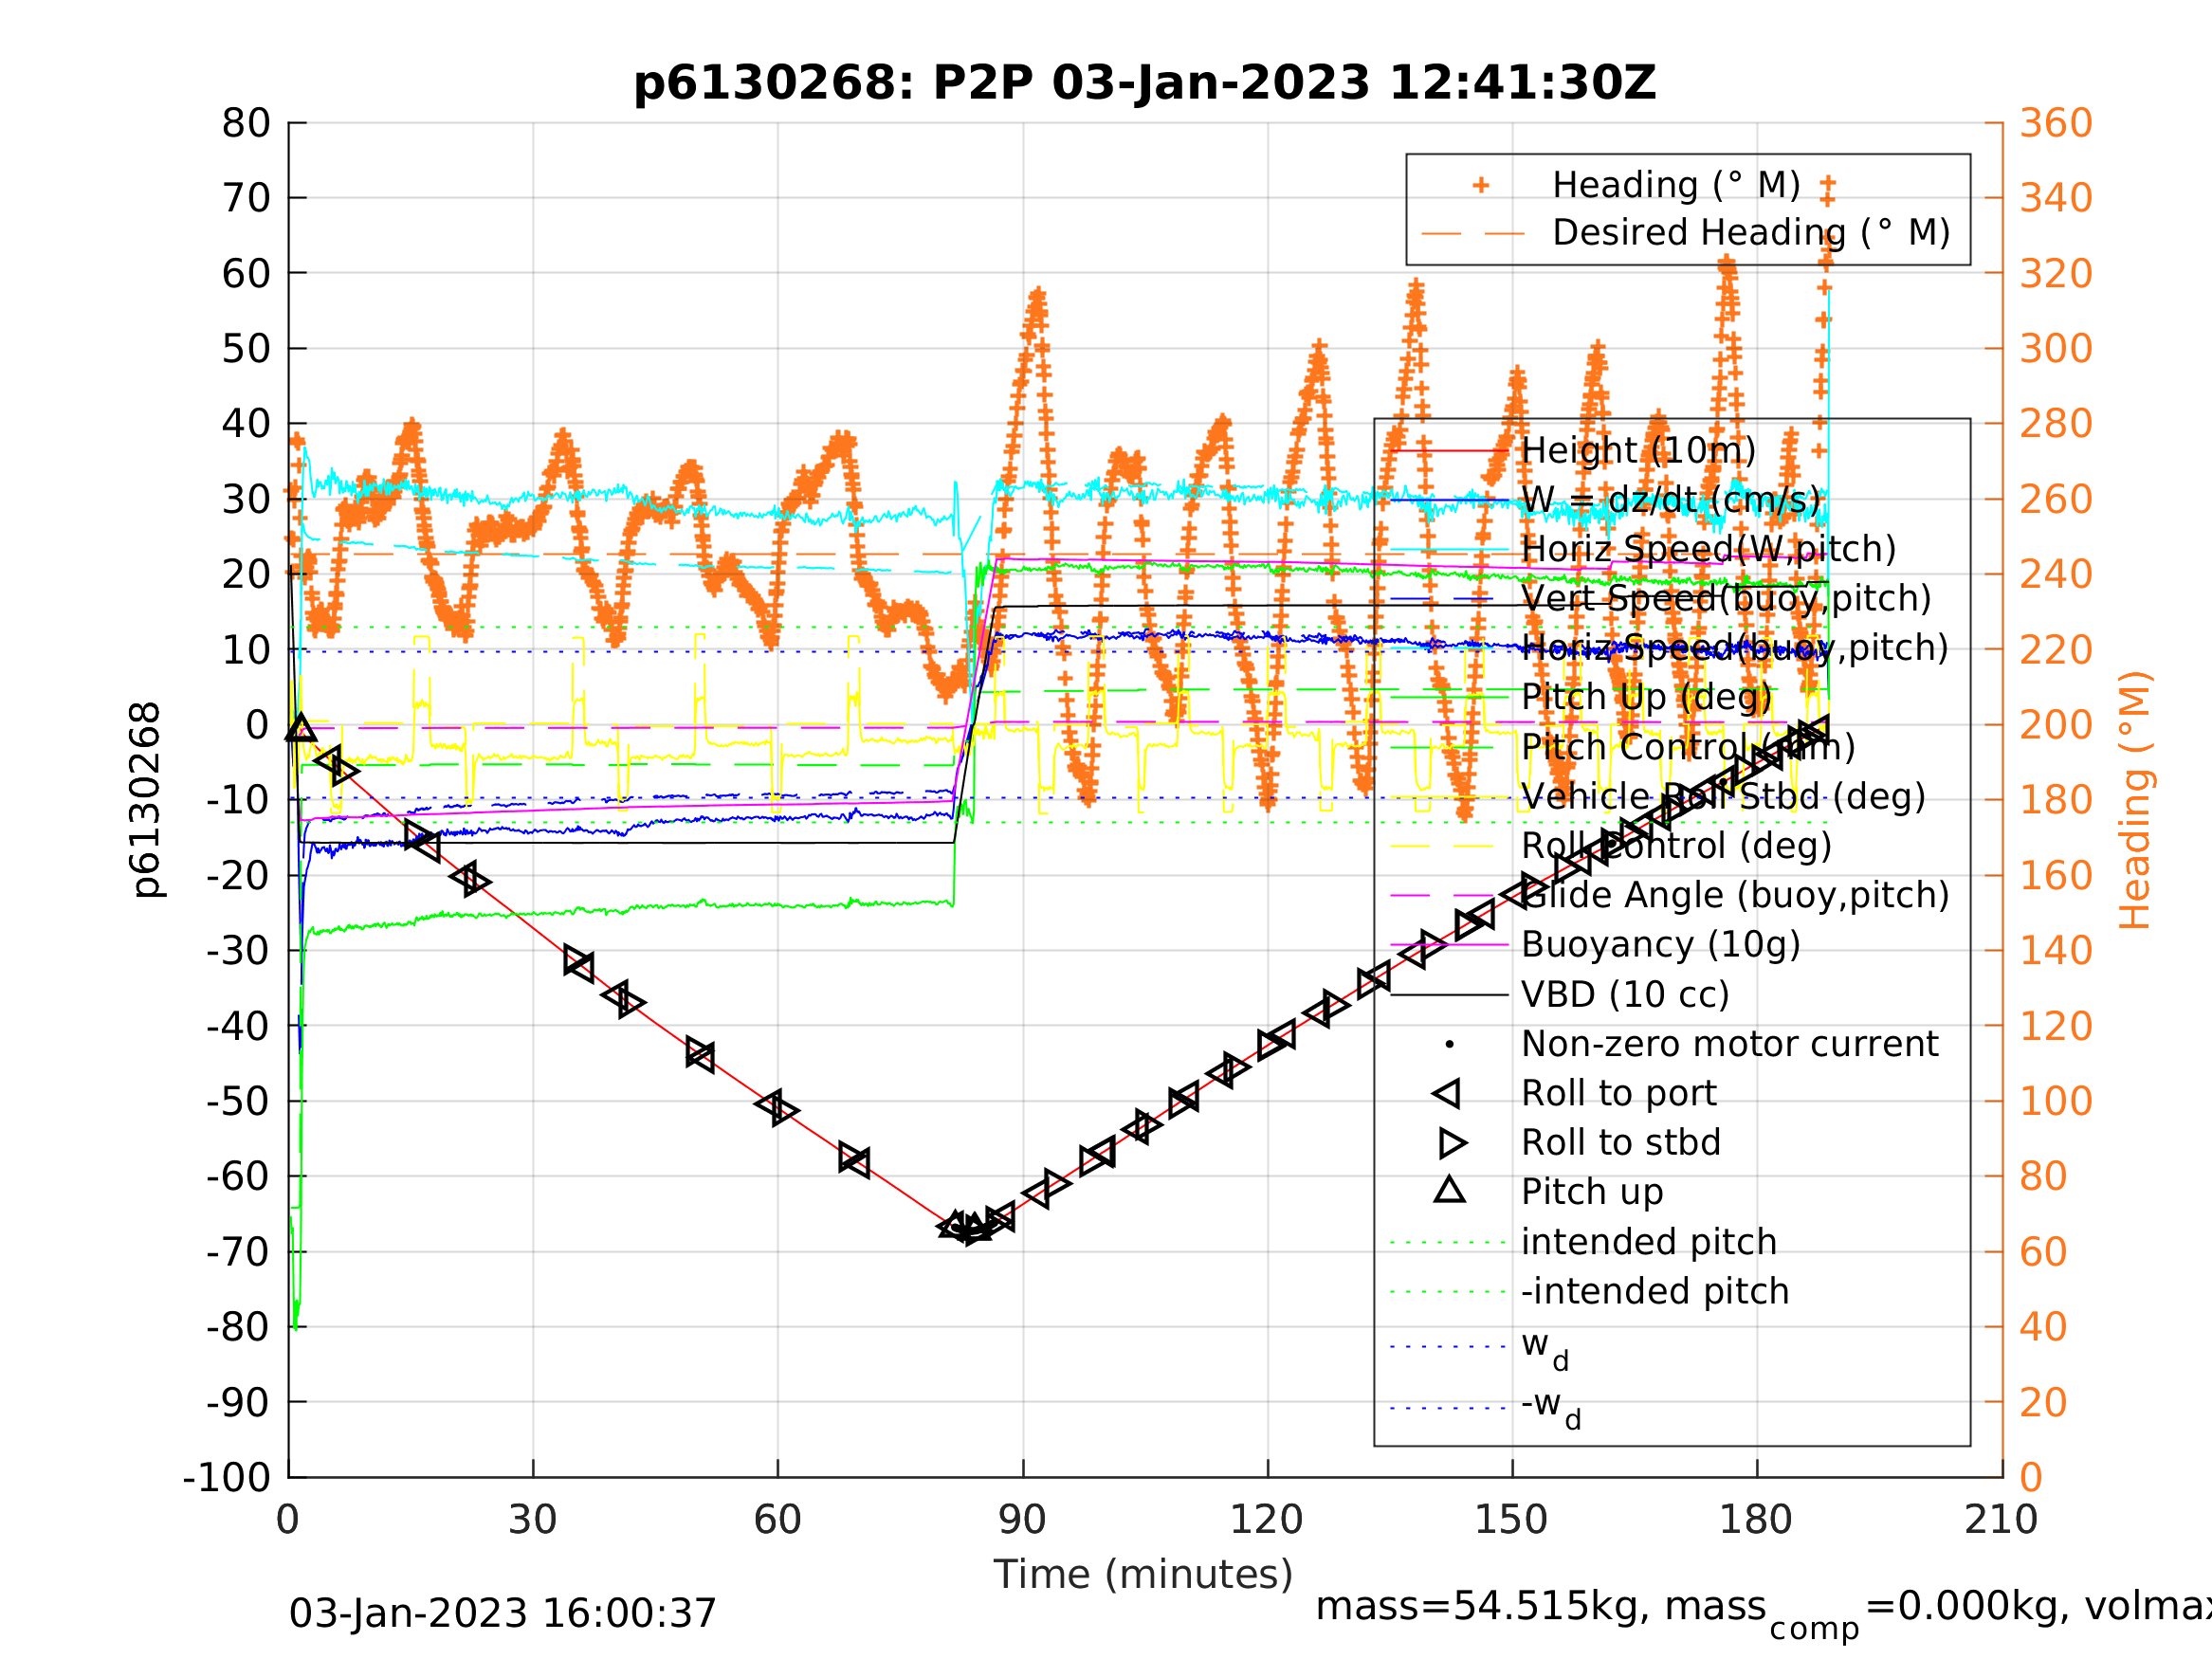Click the Roll to port legend label
Viewport: 2212px width, 1659px height.
pos(1618,1093)
